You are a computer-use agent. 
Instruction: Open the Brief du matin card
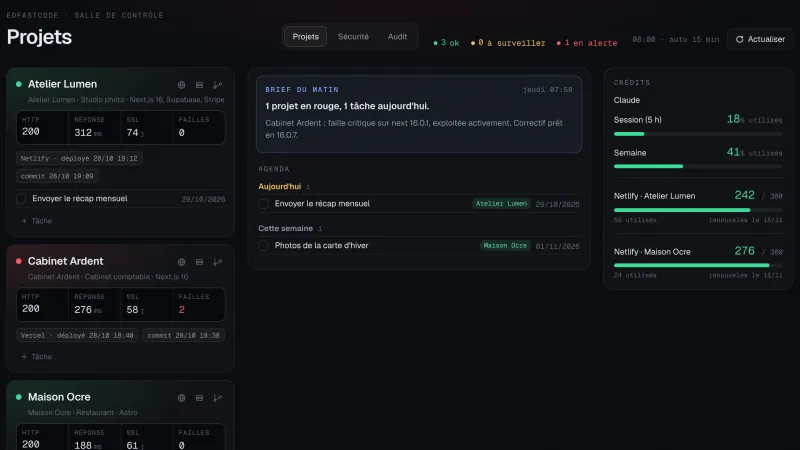point(419,114)
